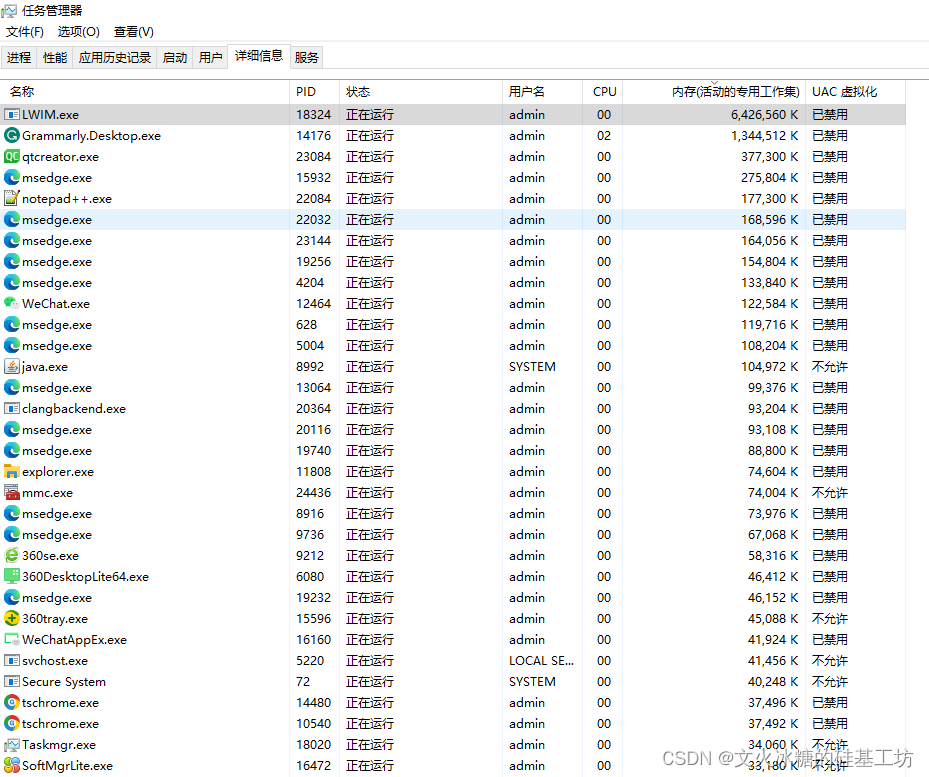Select msedge.exe row with PID 20116
Image resolution: width=929 pixels, height=777 pixels.
pos(453,430)
